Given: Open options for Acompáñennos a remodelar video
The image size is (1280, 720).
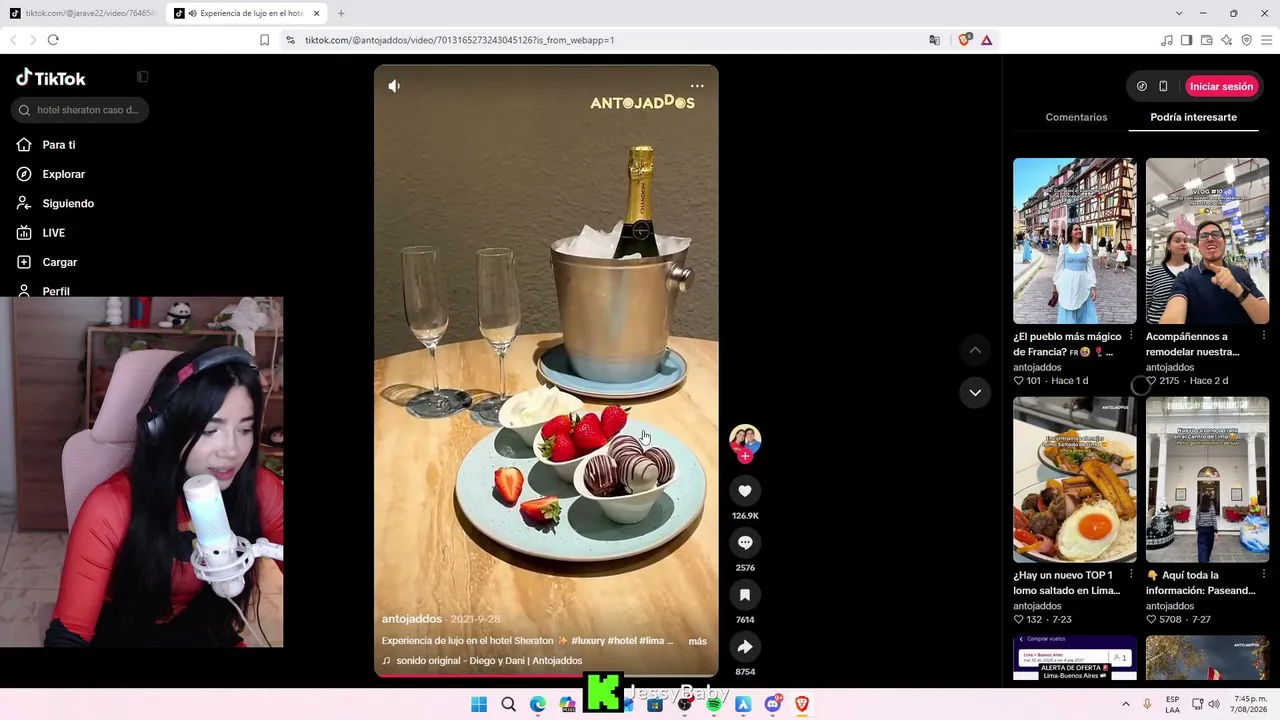Looking at the screenshot, I should click(1263, 336).
